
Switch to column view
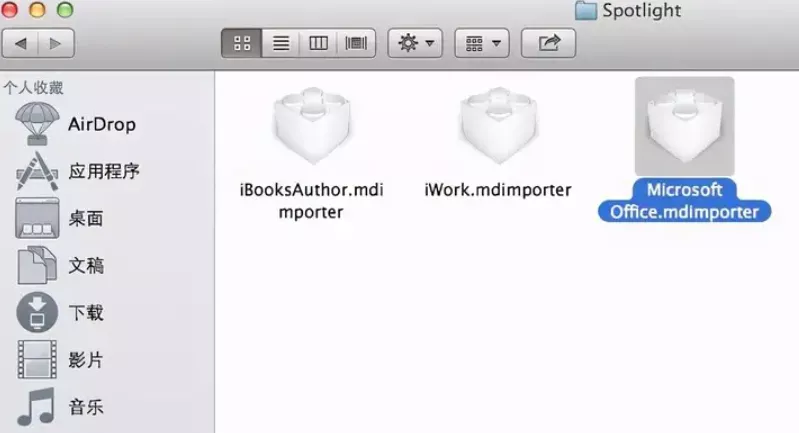tap(318, 43)
